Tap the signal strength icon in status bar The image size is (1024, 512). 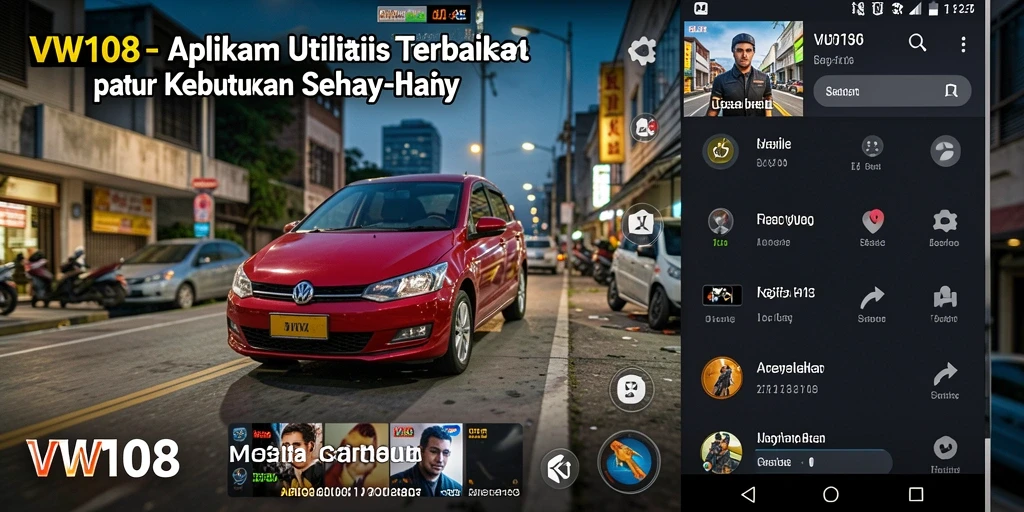[916, 8]
